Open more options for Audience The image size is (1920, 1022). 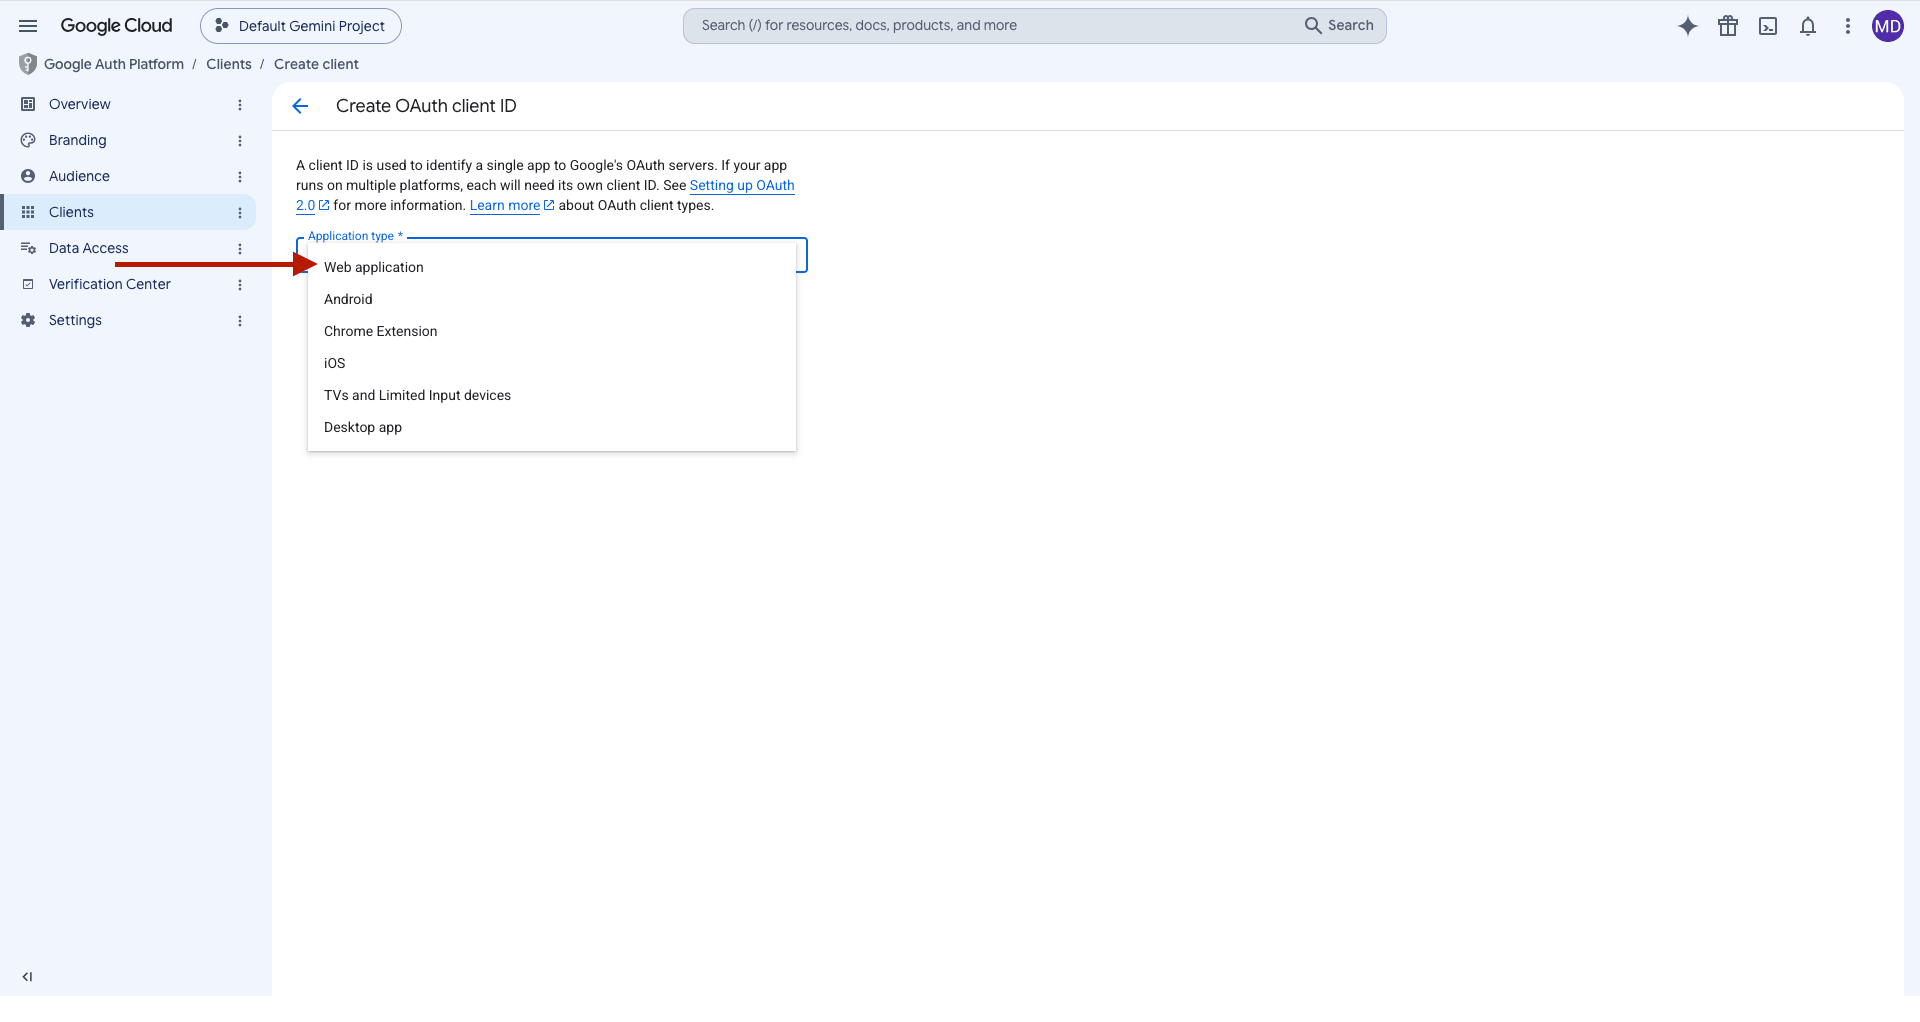(x=240, y=177)
